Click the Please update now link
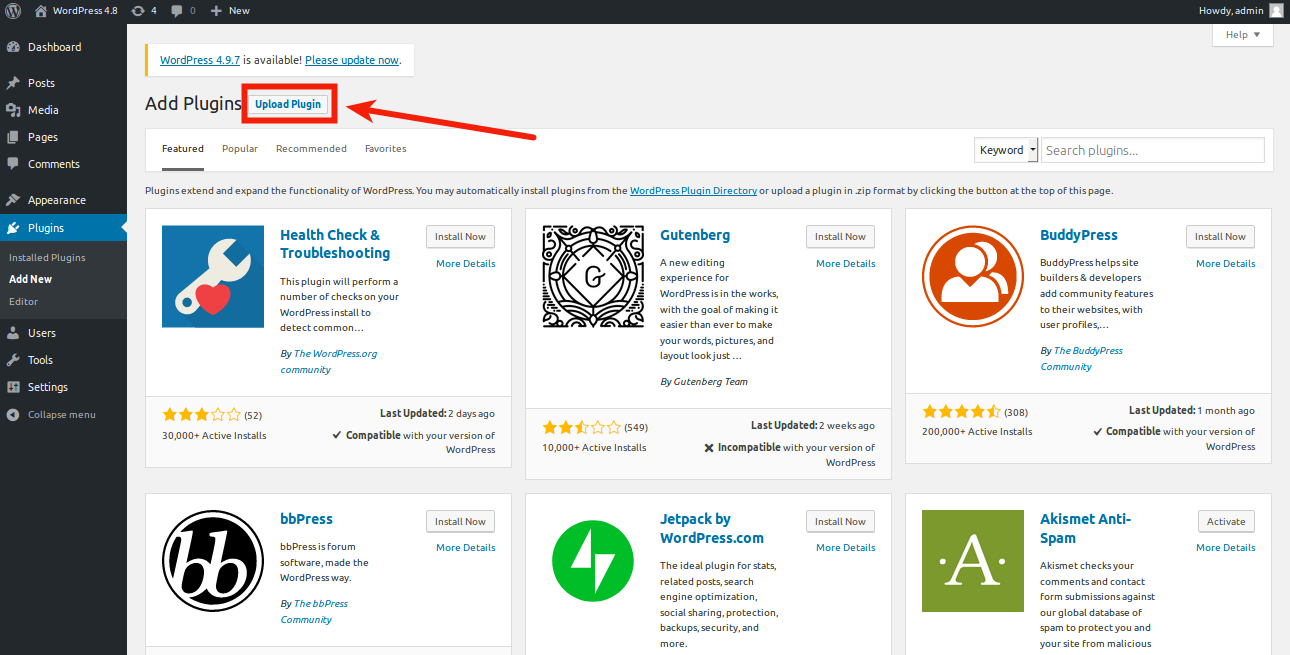 pyautogui.click(x=352, y=60)
